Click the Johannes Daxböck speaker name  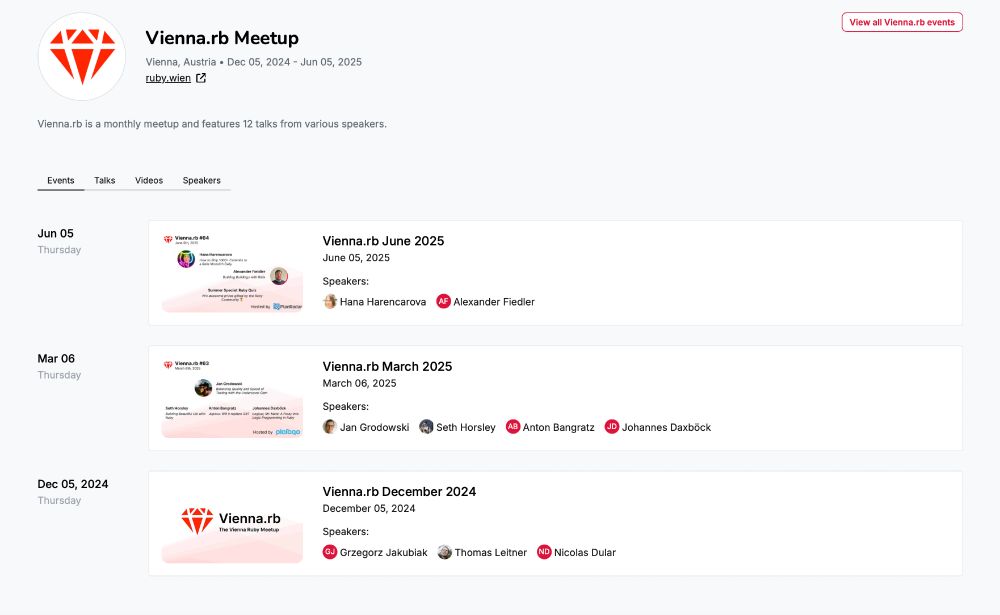[x=666, y=427]
